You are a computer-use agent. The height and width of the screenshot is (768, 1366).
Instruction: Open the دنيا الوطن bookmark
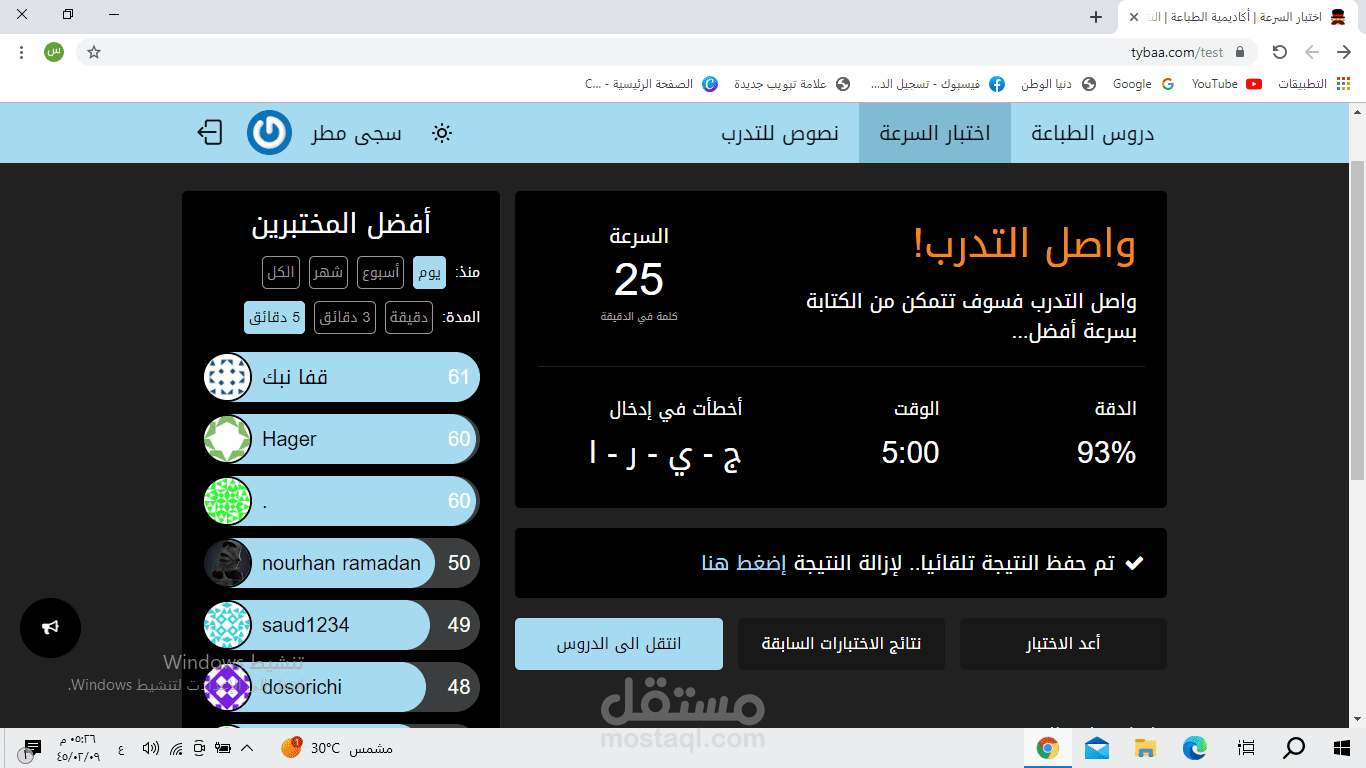pos(1058,84)
